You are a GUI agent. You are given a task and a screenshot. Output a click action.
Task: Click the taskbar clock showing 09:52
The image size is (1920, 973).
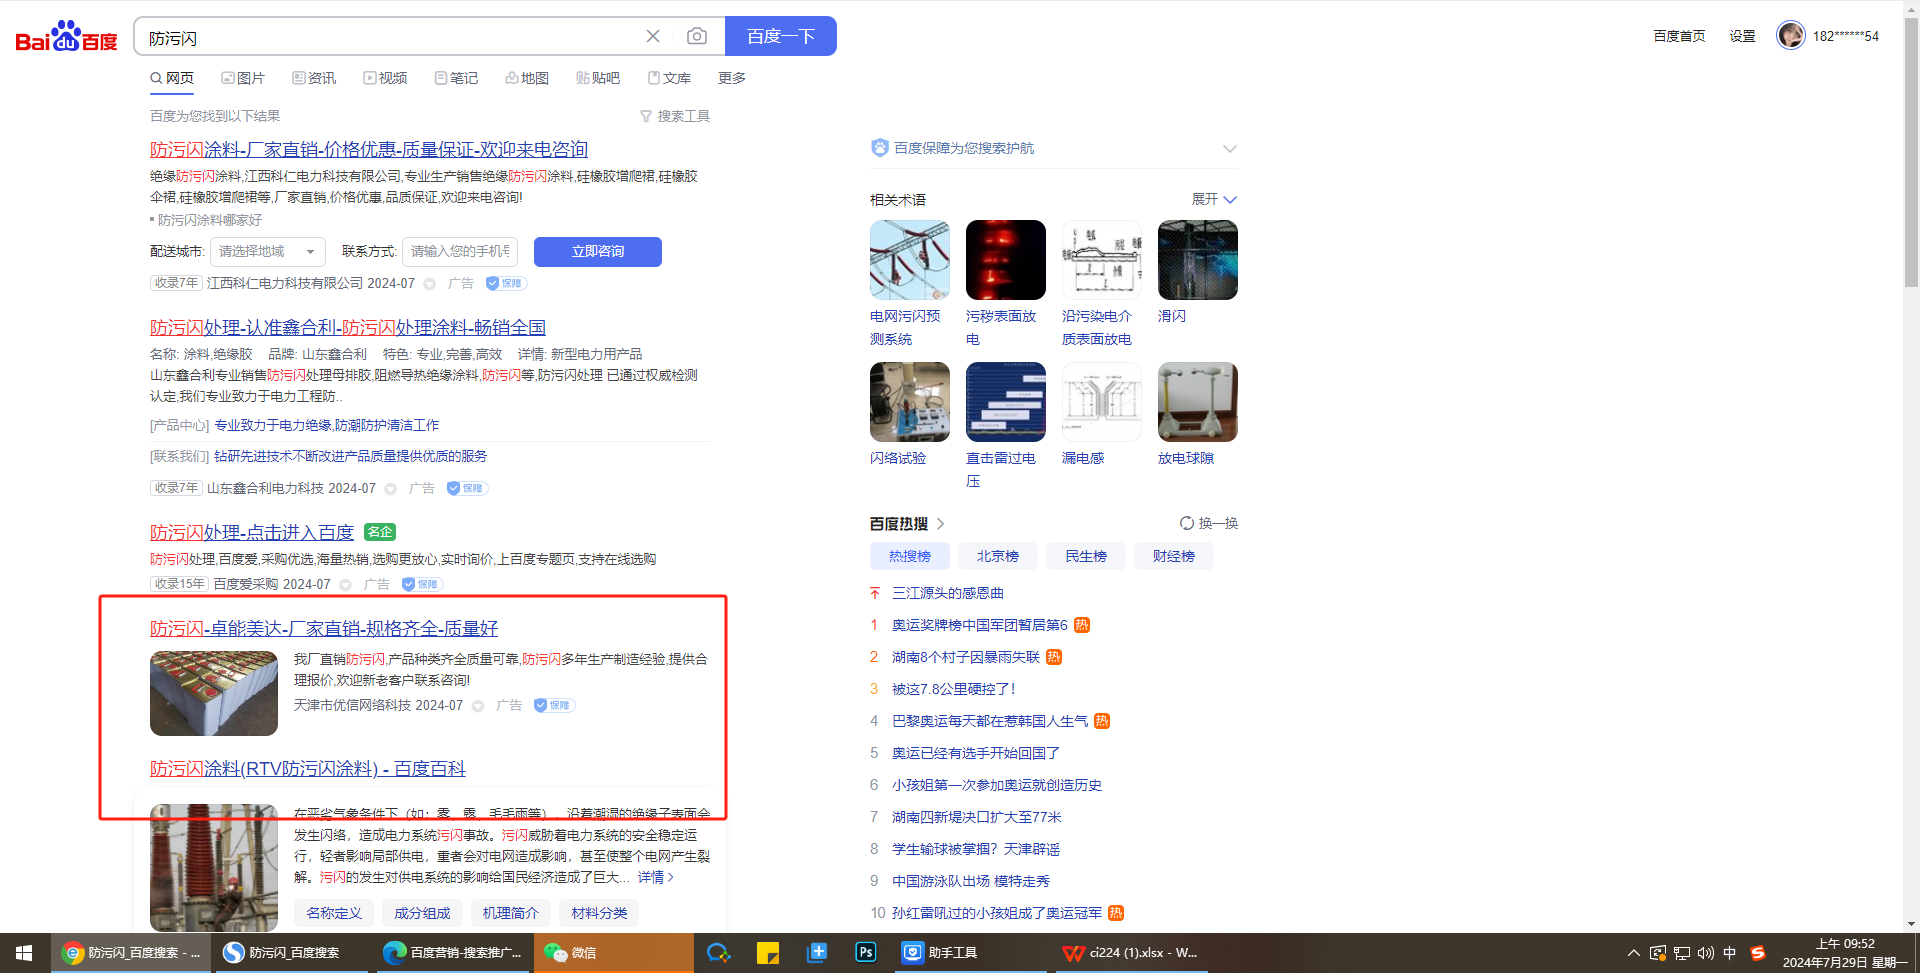(x=1845, y=953)
